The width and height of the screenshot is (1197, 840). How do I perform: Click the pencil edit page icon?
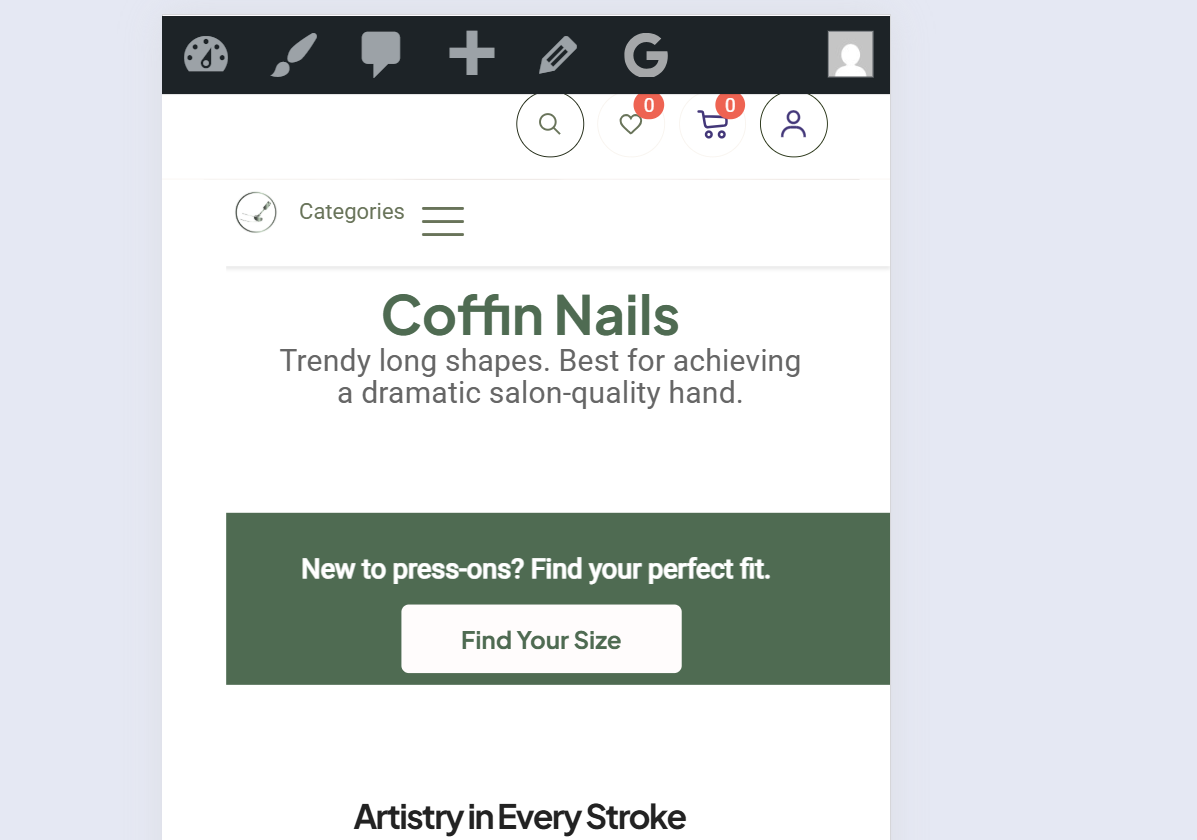coord(558,55)
